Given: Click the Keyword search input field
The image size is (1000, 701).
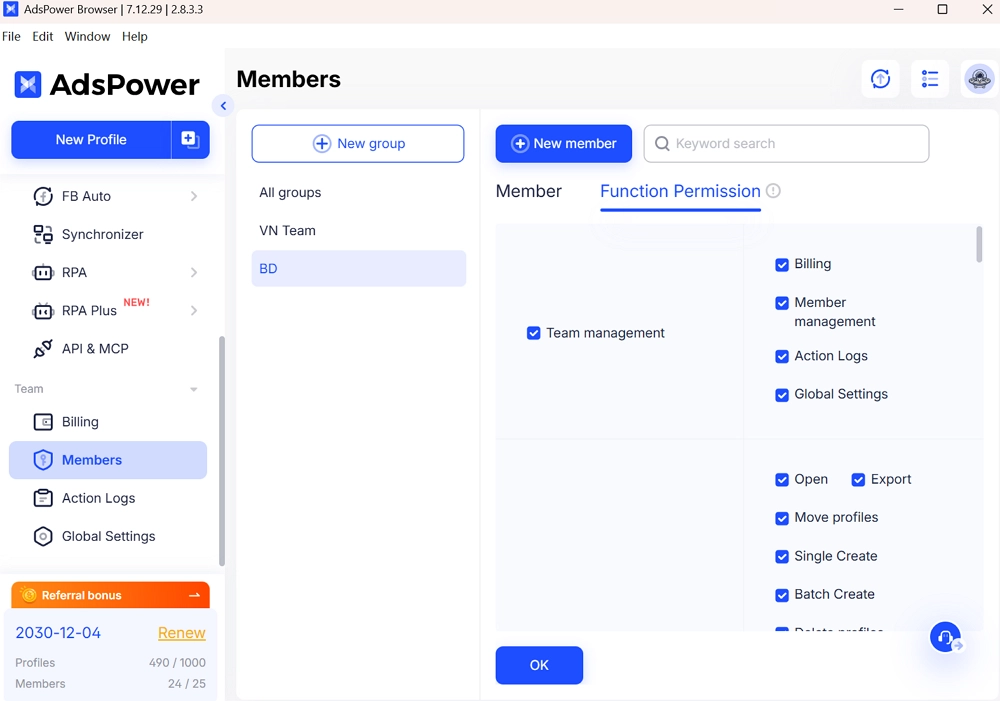Looking at the screenshot, I should pyautogui.click(x=786, y=143).
